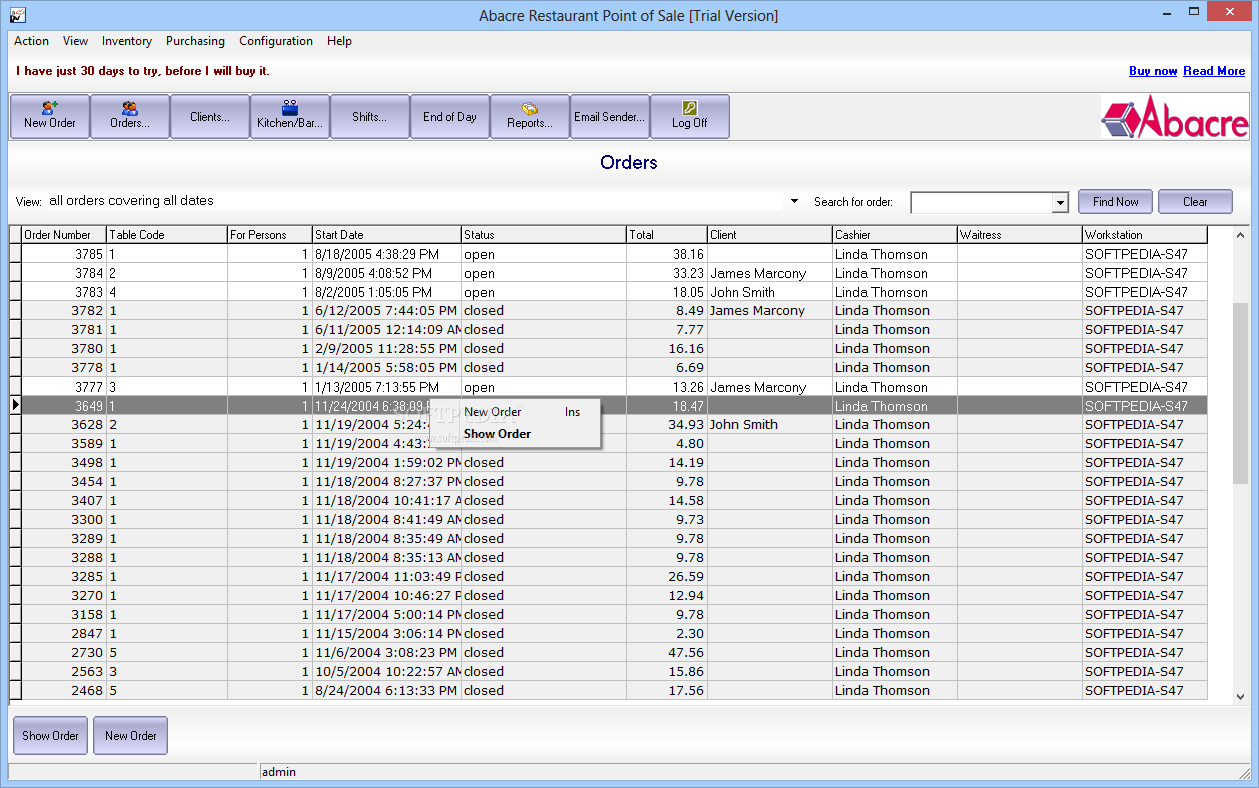Viewport: 1259px width, 788px height.
Task: Click the row selector of order 3649
Action: (15, 406)
